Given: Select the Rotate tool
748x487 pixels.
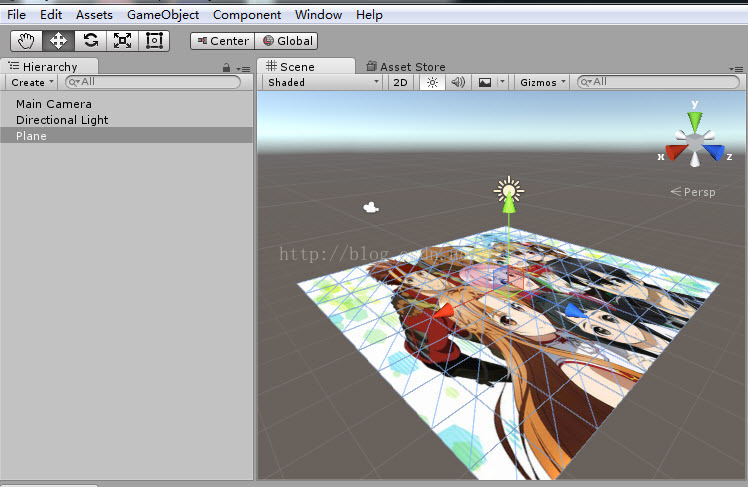Looking at the screenshot, I should (x=90, y=41).
